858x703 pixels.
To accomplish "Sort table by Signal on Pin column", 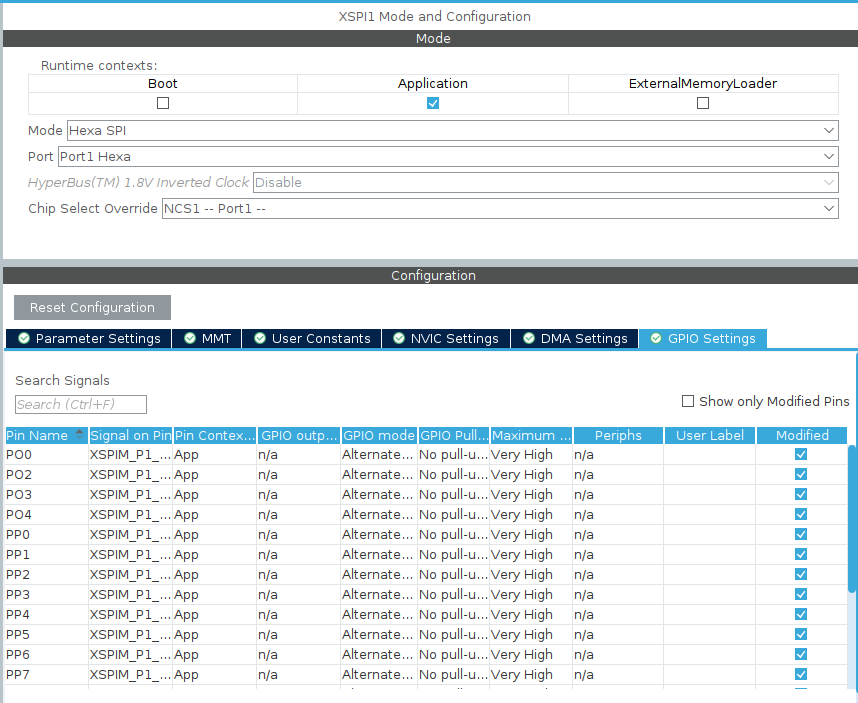I will [130, 435].
